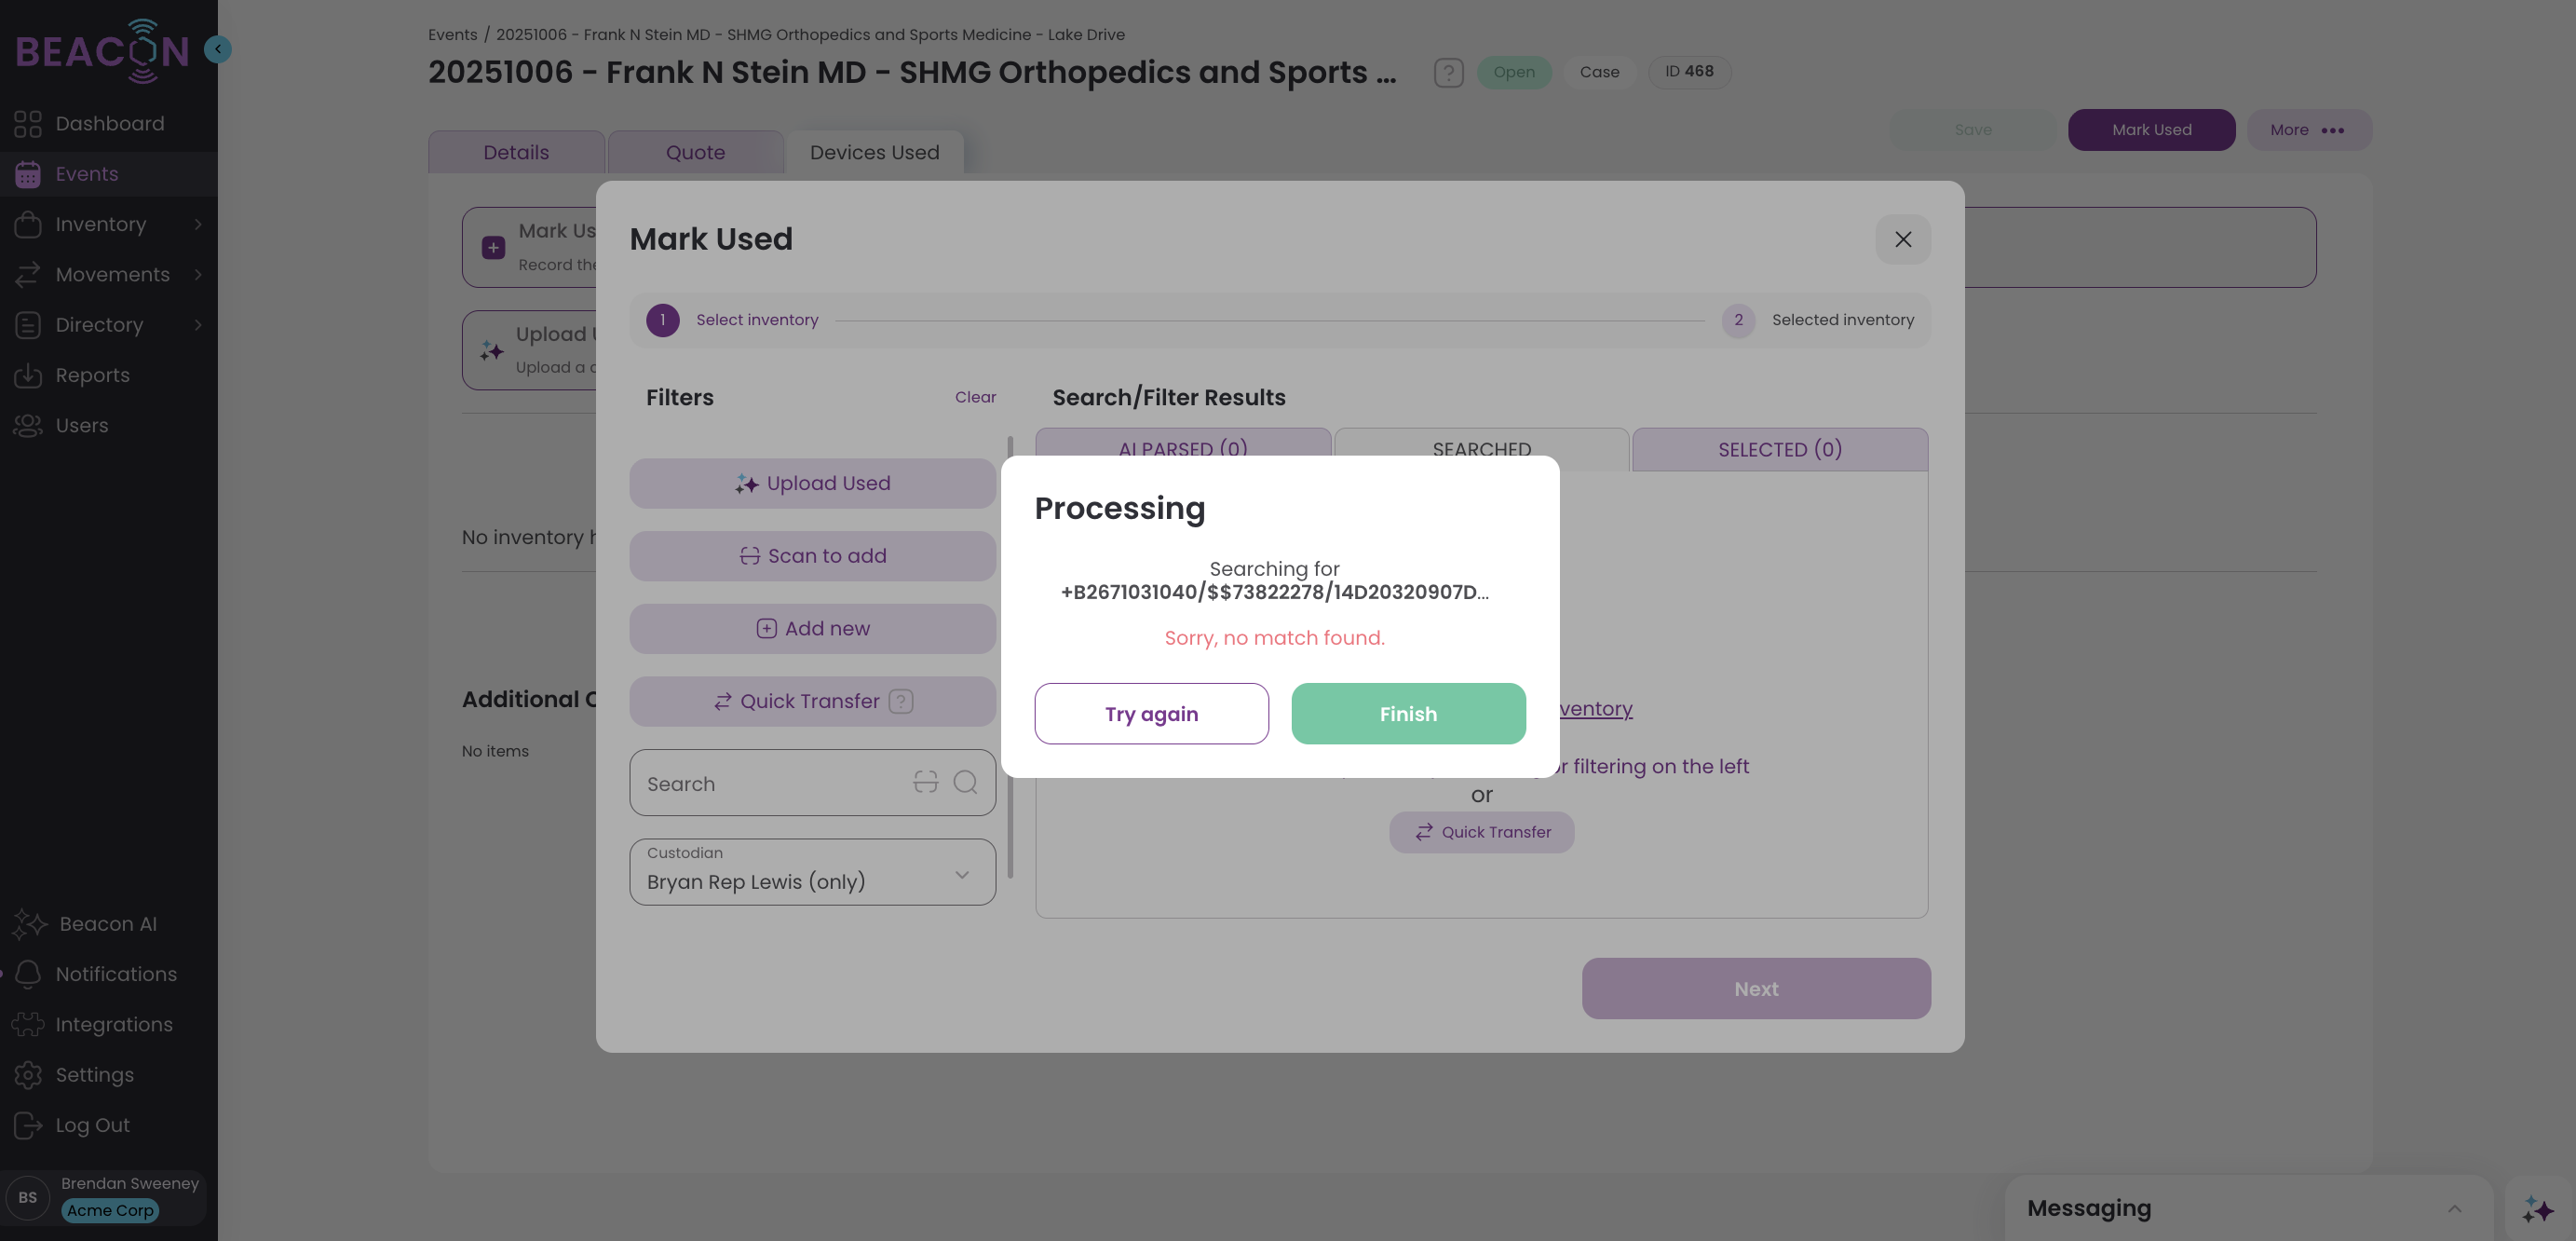The height and width of the screenshot is (1241, 2576).
Task: Click the Clear filters link
Action: coord(975,398)
